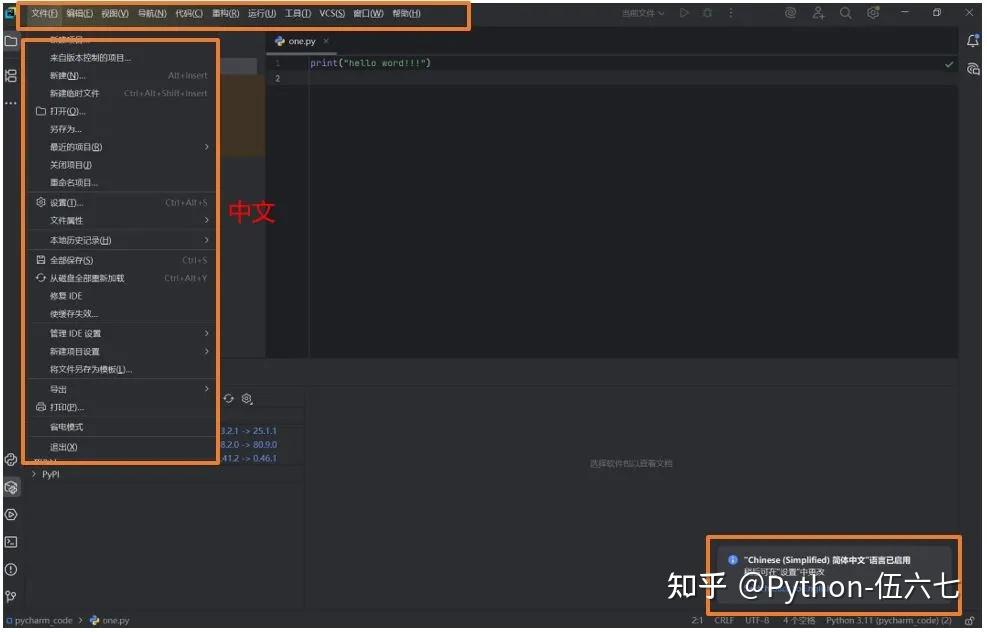Screen dimensions: 987x632
Task: Open the Terminal tool window icon
Action: pos(11,541)
